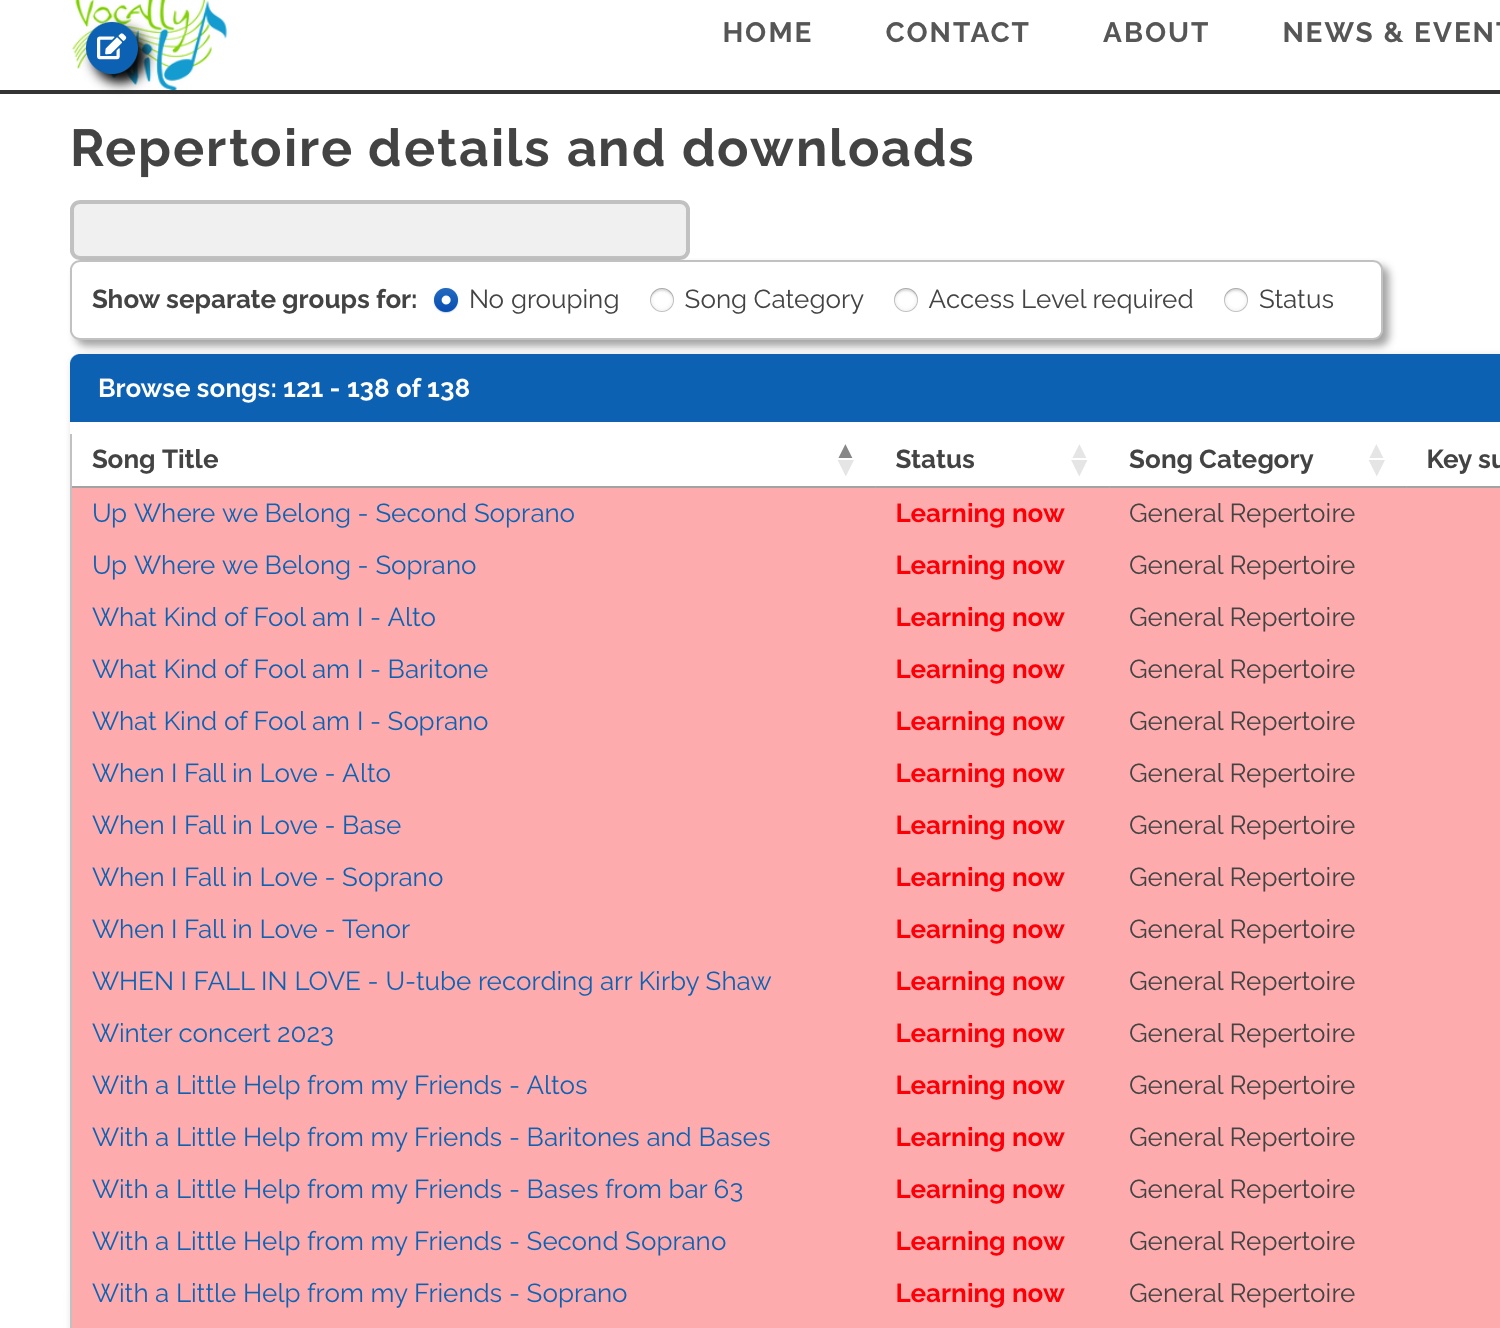Open What Kind of Fool am I - Alto

264,617
